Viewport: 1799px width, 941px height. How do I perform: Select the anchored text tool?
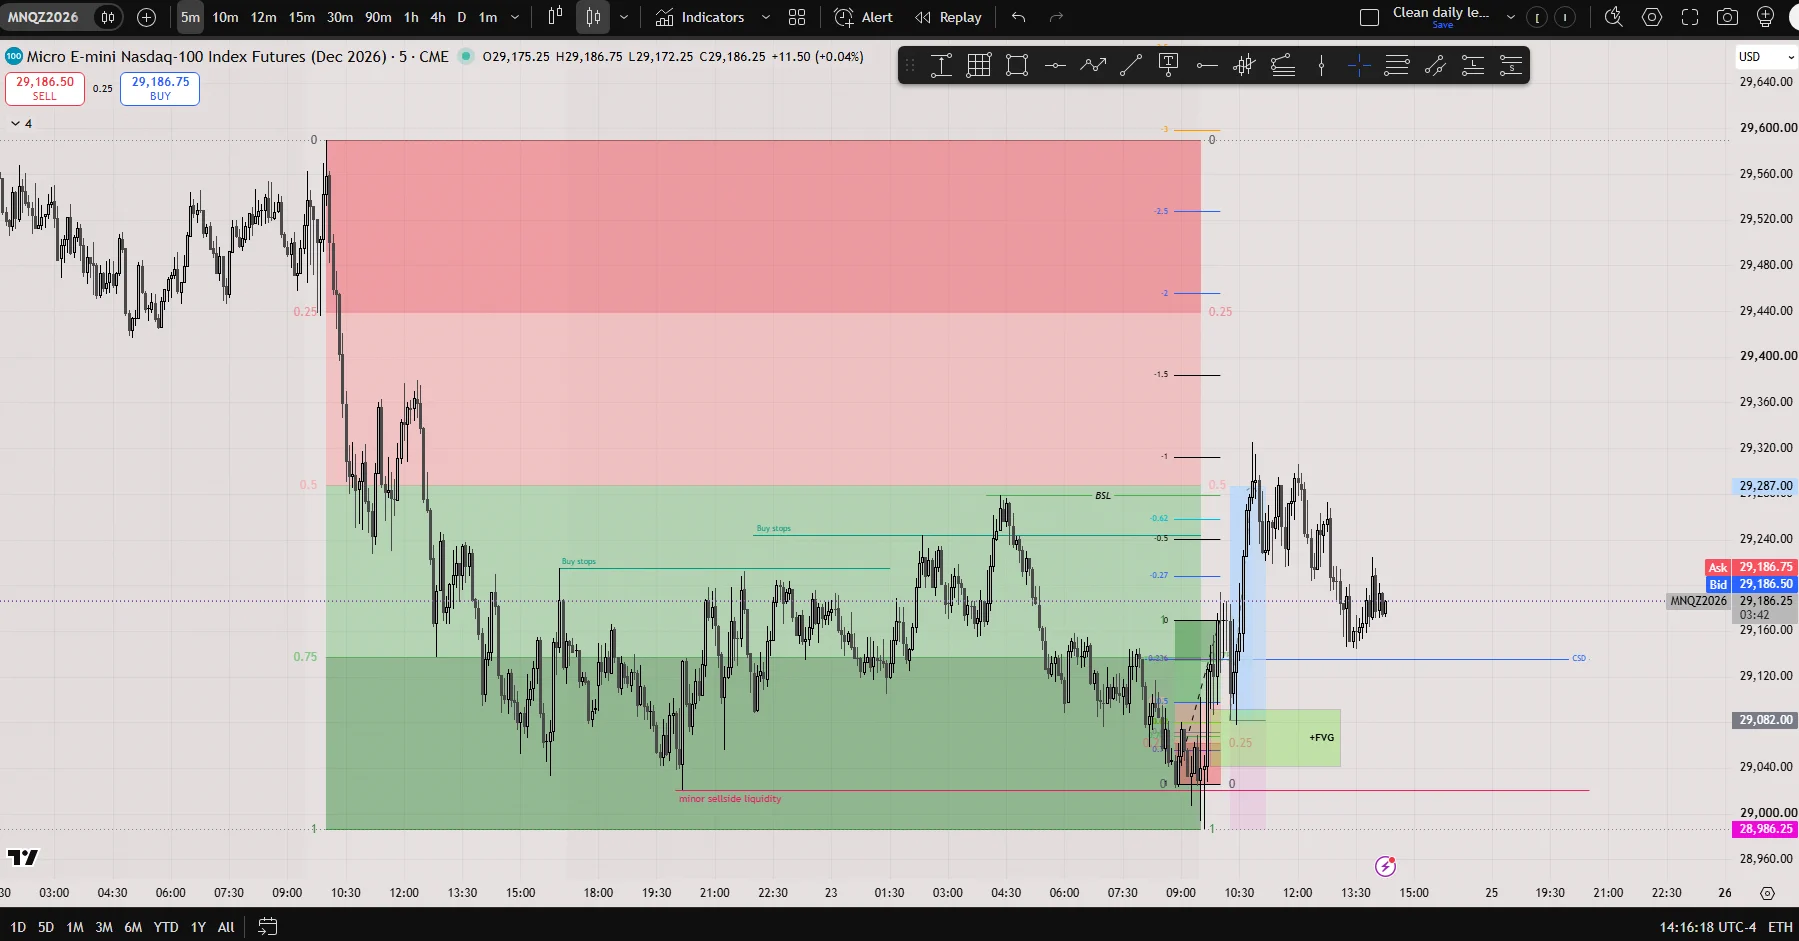pyautogui.click(x=1168, y=66)
